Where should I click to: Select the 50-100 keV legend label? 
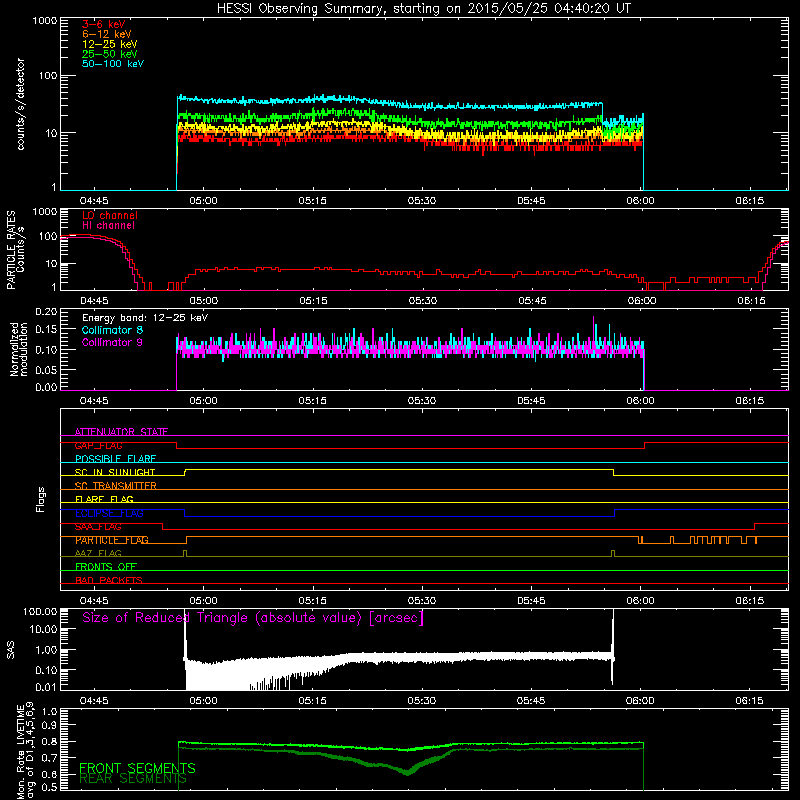[113, 64]
